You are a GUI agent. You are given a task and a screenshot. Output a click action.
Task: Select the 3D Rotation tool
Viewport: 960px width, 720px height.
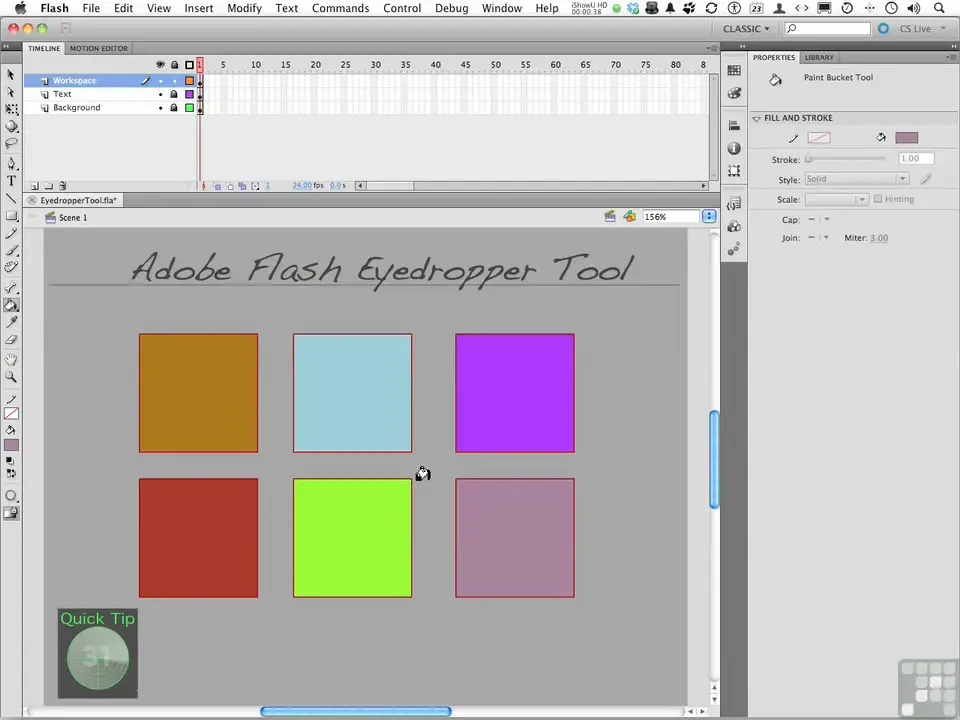click(x=11, y=126)
